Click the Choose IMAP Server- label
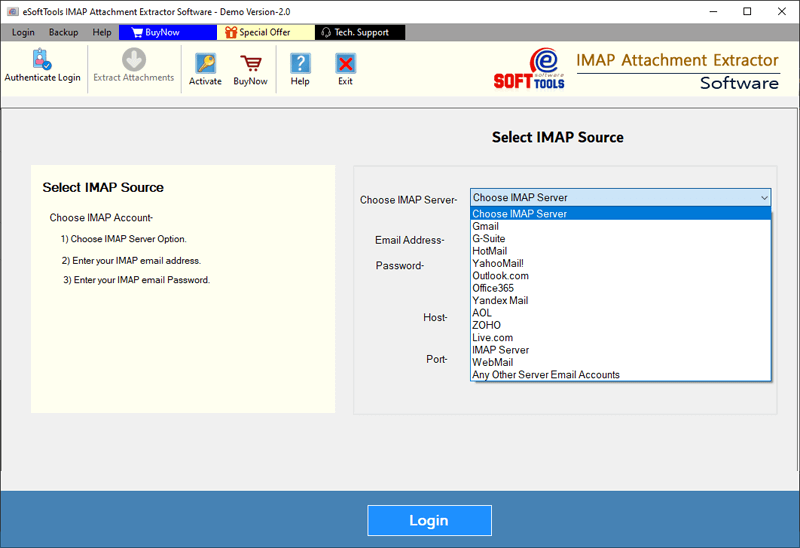This screenshot has height=548, width=800. pyautogui.click(x=408, y=200)
